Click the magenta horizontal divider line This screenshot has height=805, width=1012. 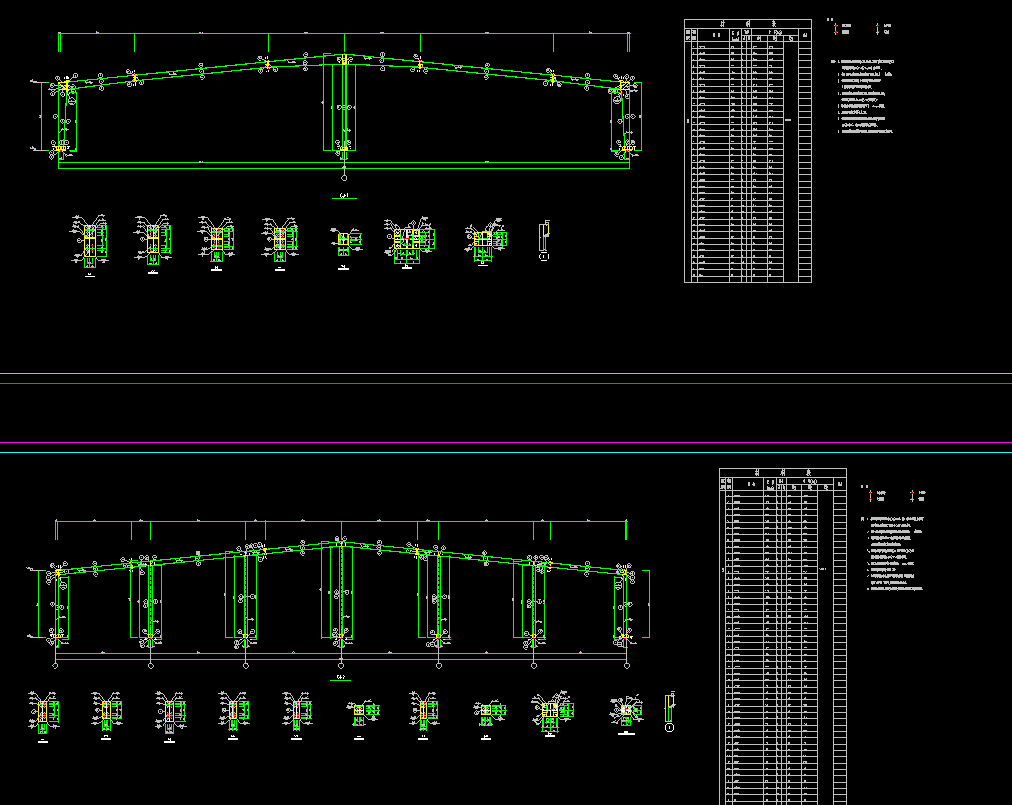click(500, 442)
